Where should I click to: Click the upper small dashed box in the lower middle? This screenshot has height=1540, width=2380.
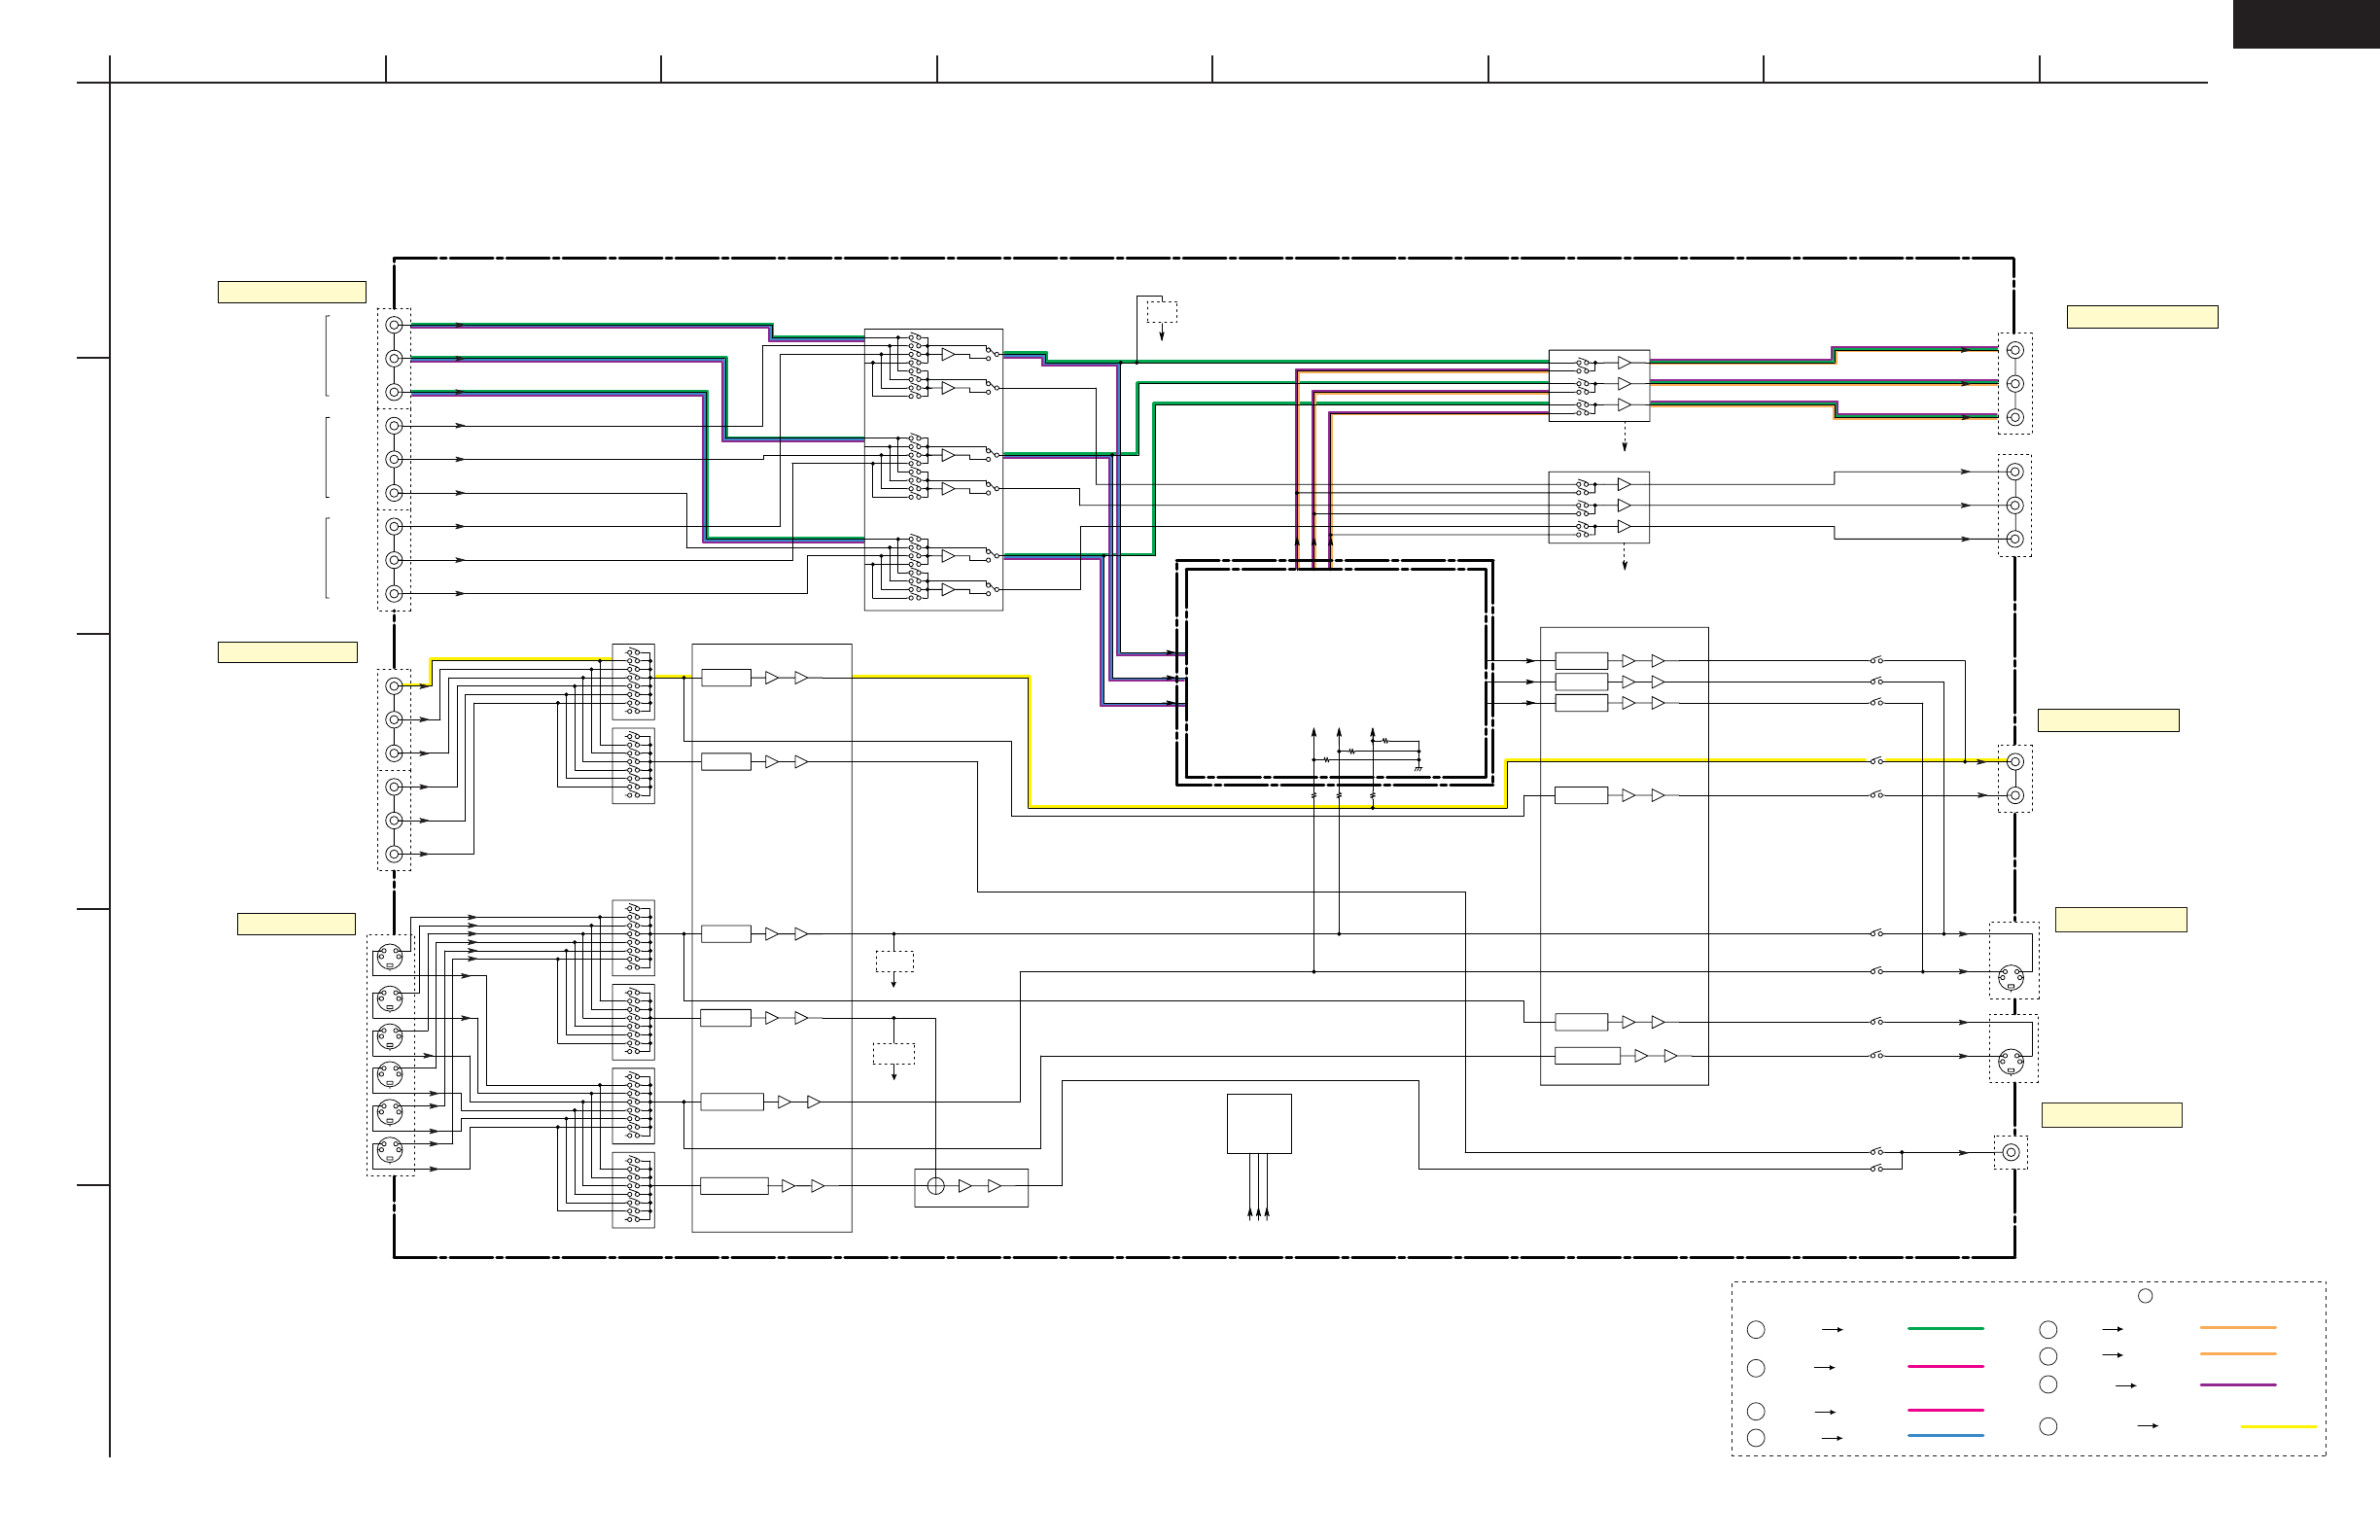[x=894, y=961]
